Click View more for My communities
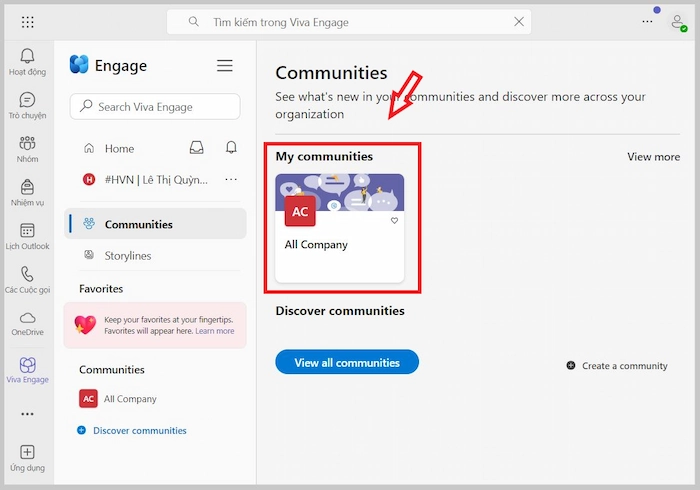The image size is (700, 490). pyautogui.click(x=654, y=157)
